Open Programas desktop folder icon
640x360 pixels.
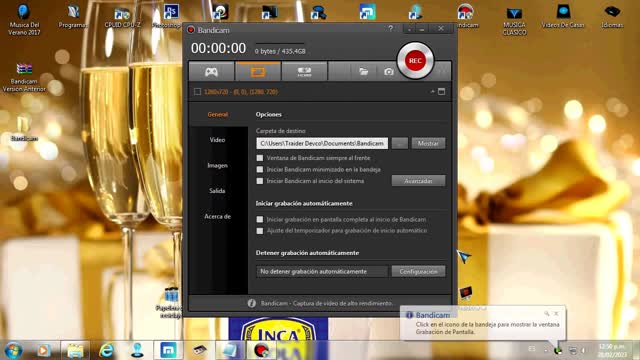coord(73,17)
